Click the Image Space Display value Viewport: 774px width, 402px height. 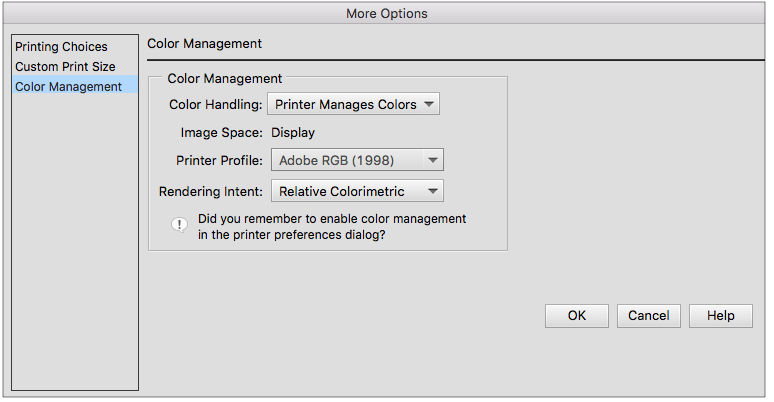point(293,132)
